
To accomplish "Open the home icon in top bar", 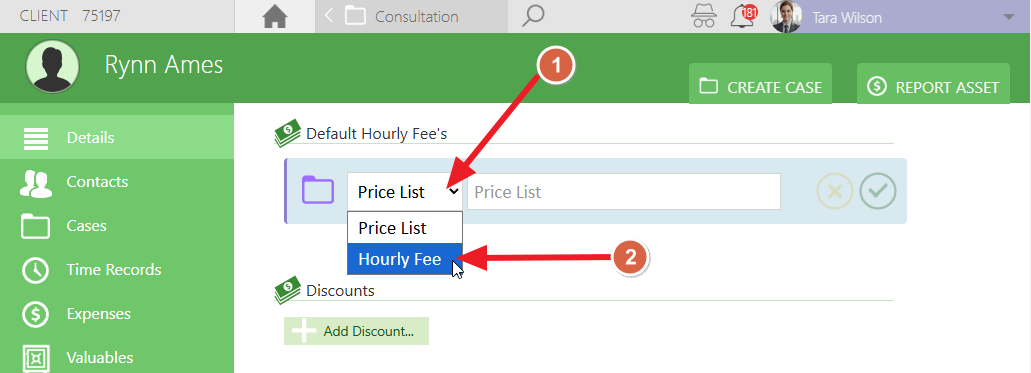I will pyautogui.click(x=276, y=16).
